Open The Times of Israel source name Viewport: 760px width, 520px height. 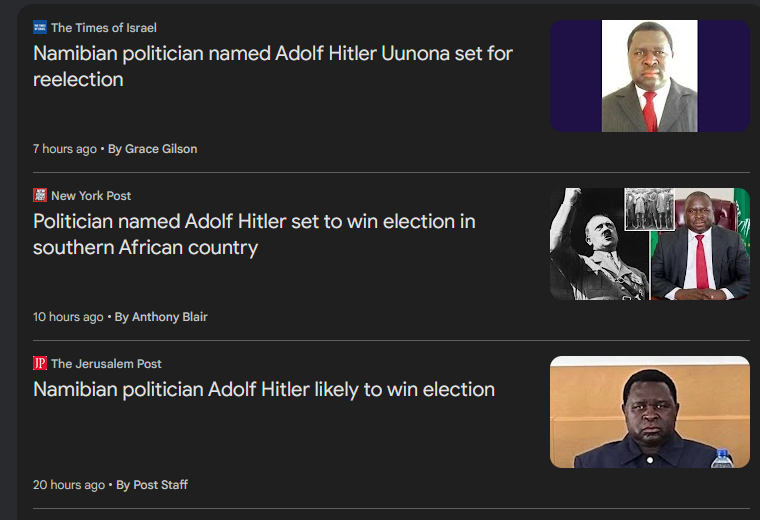click(104, 27)
